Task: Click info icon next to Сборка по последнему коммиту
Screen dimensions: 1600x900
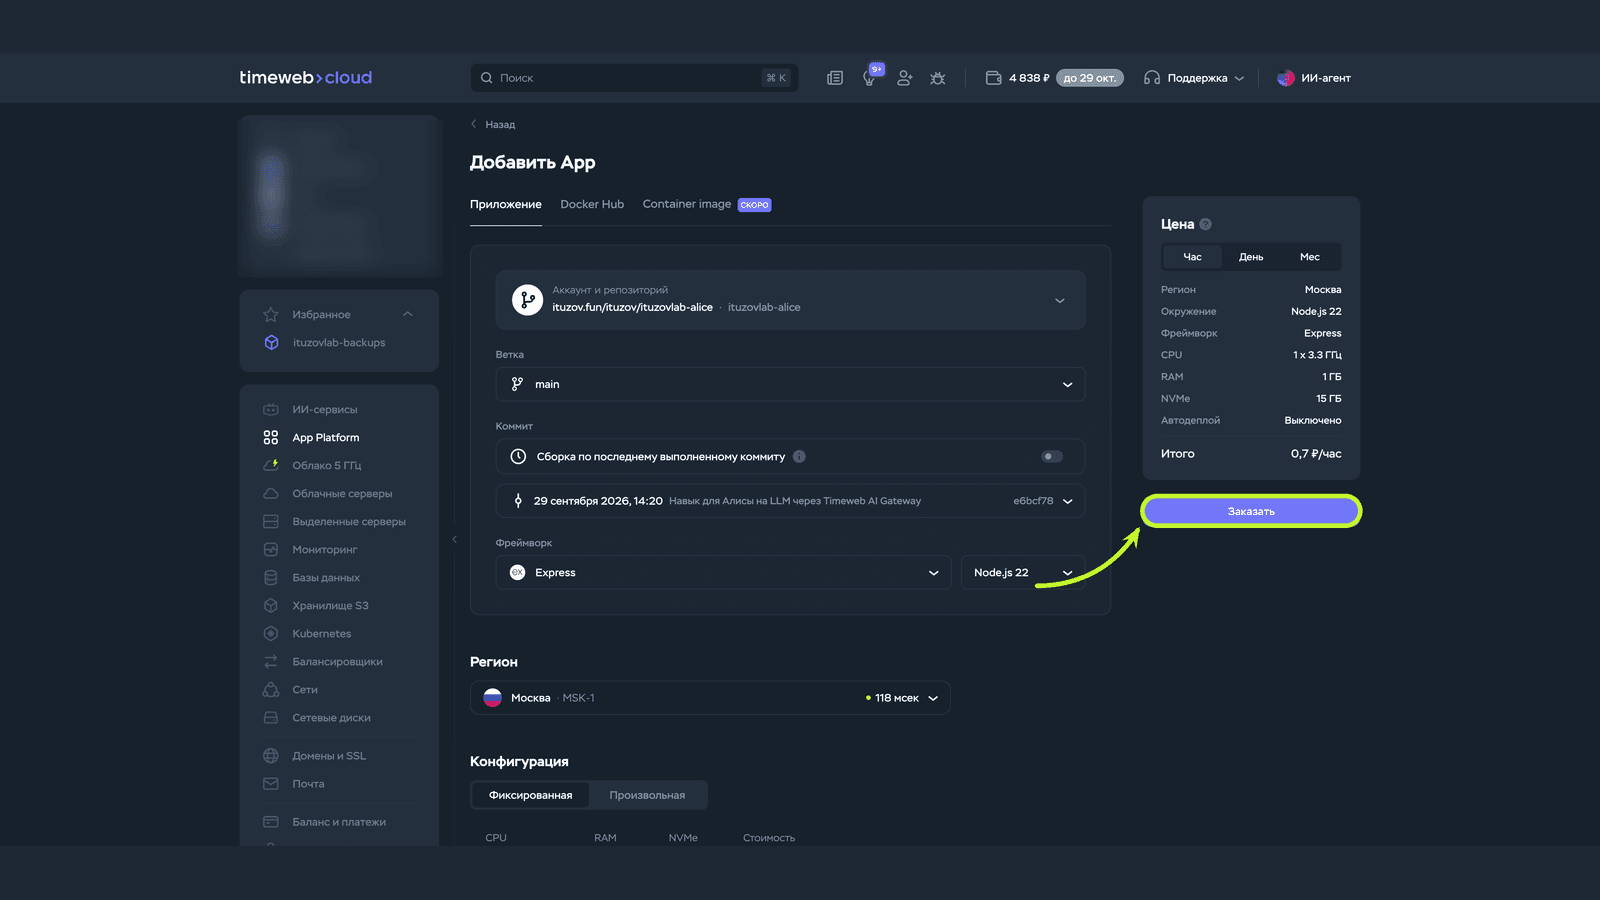Action: point(799,457)
